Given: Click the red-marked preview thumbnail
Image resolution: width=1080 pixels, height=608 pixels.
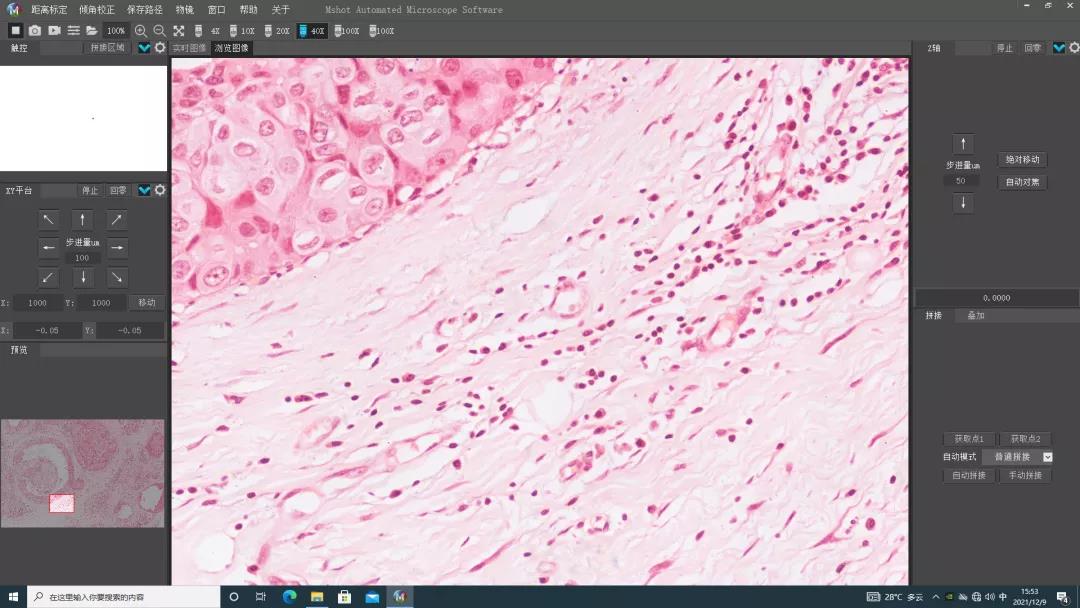Looking at the screenshot, I should 62,503.
